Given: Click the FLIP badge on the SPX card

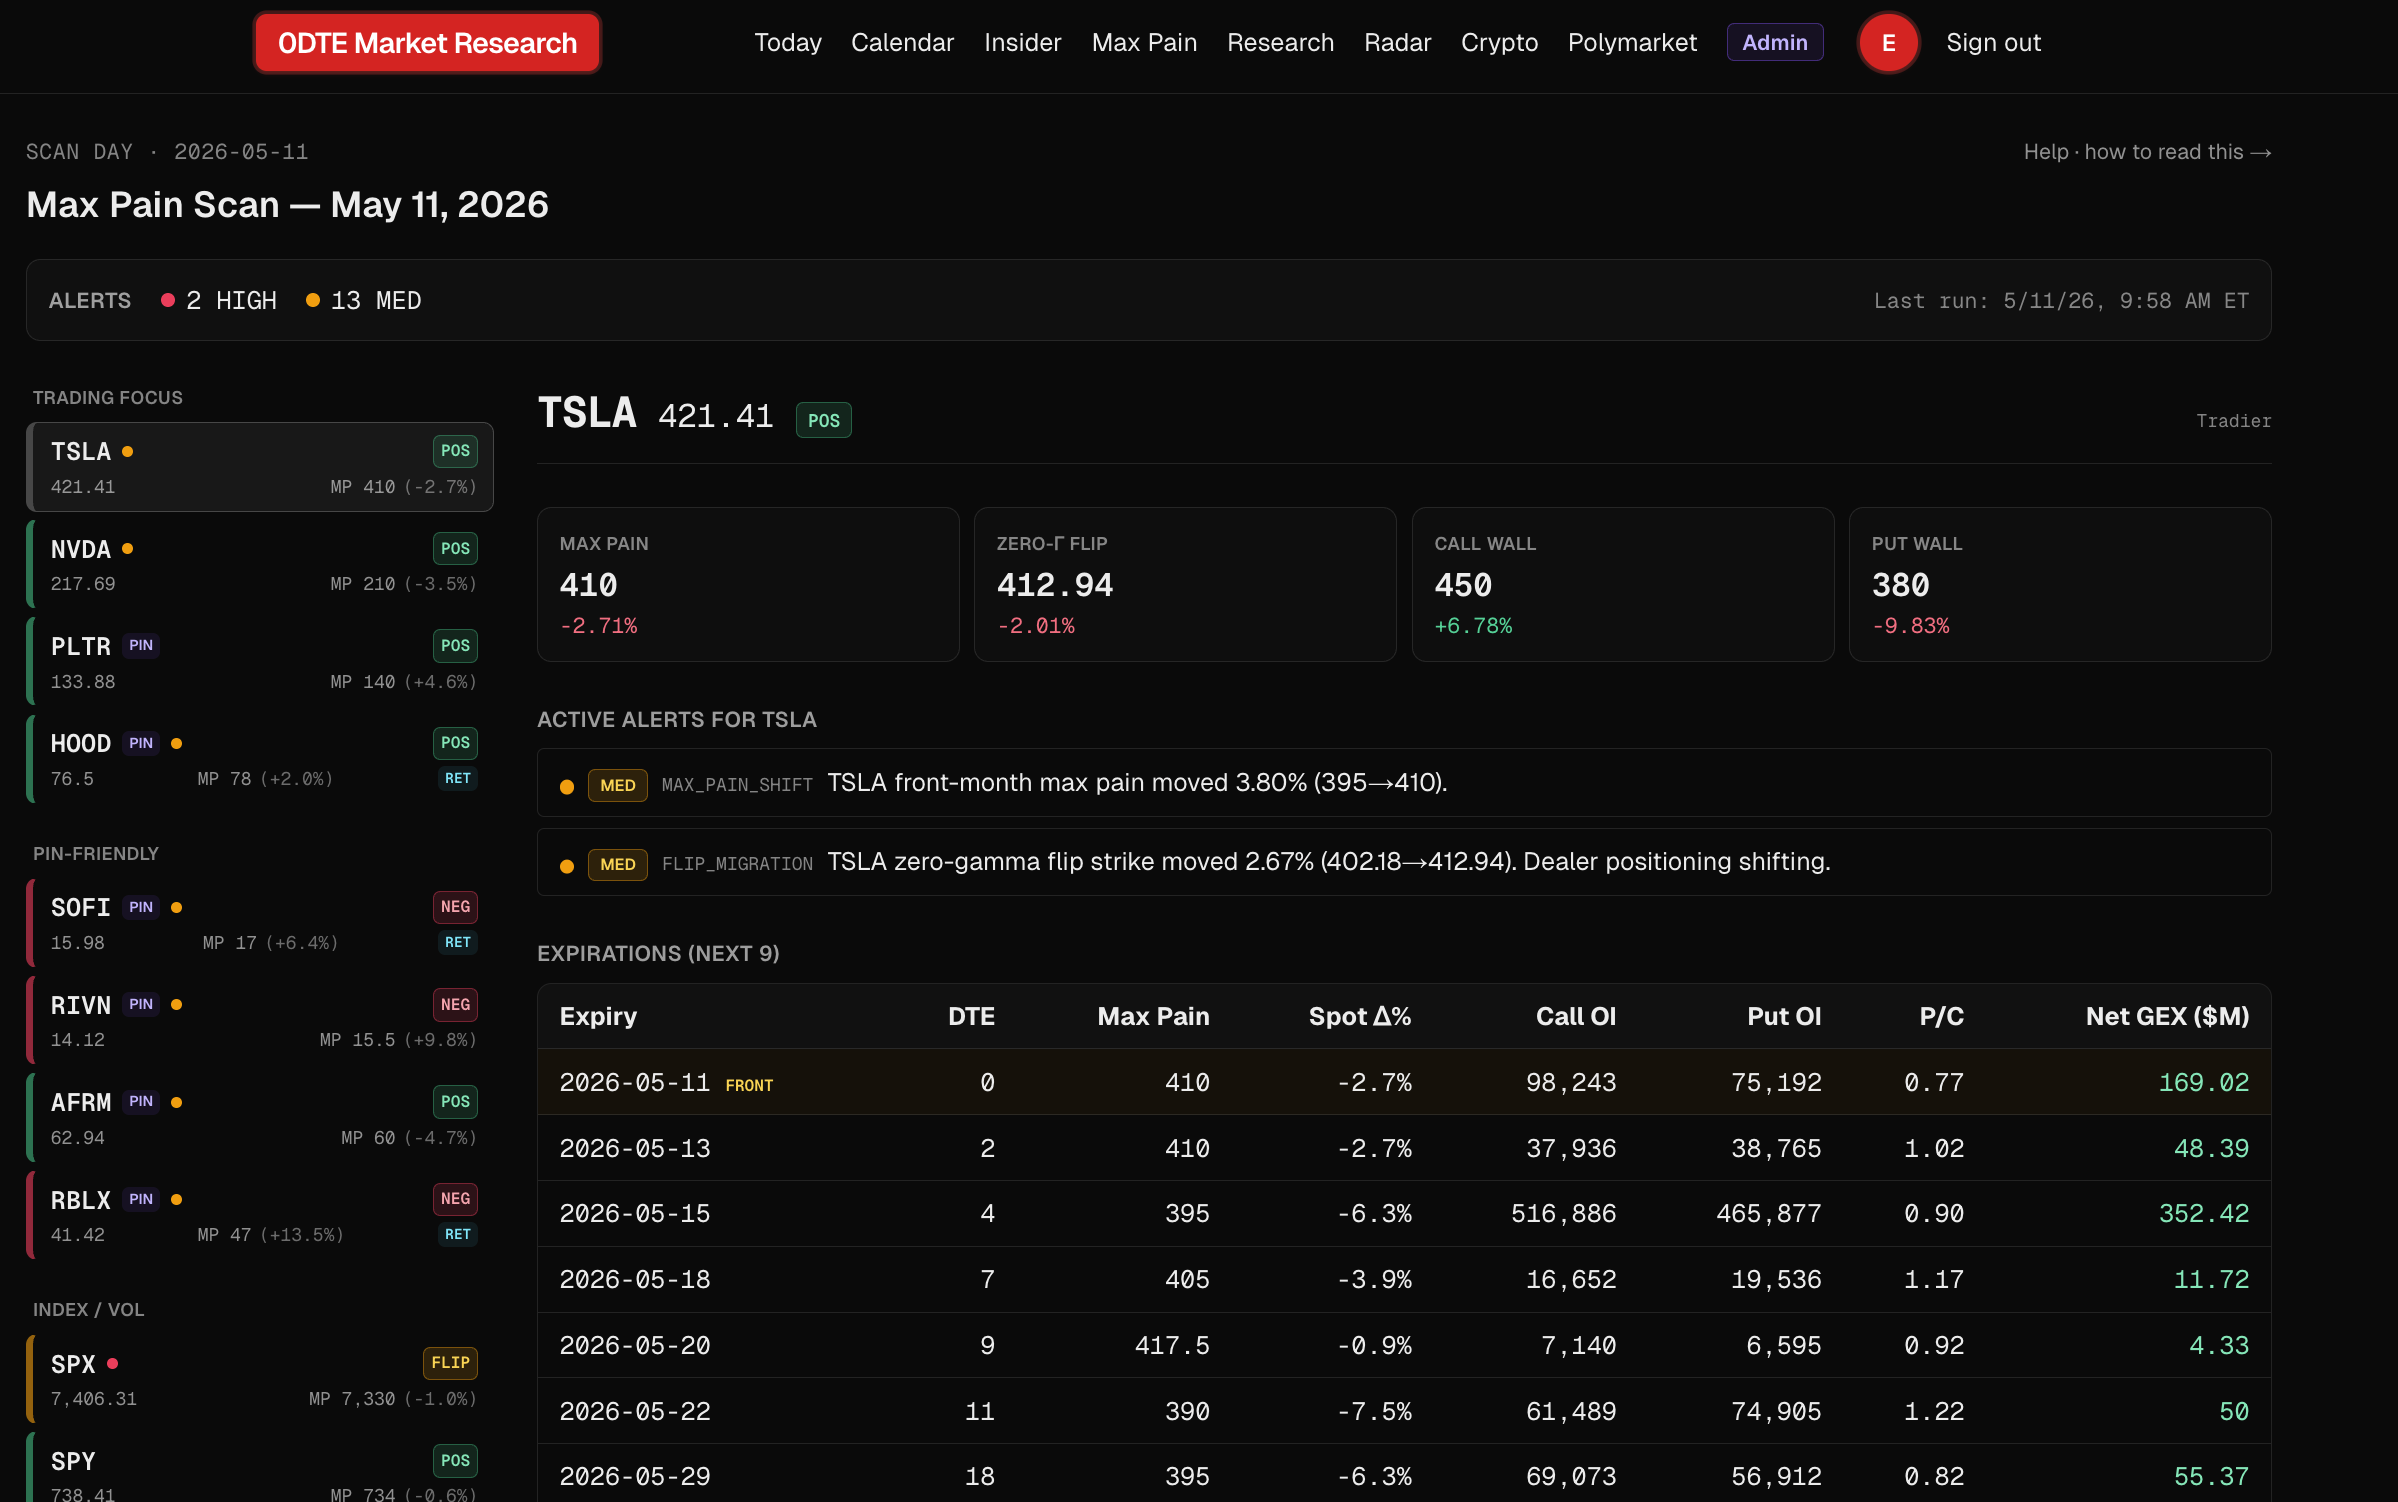Looking at the screenshot, I should coord(450,1363).
